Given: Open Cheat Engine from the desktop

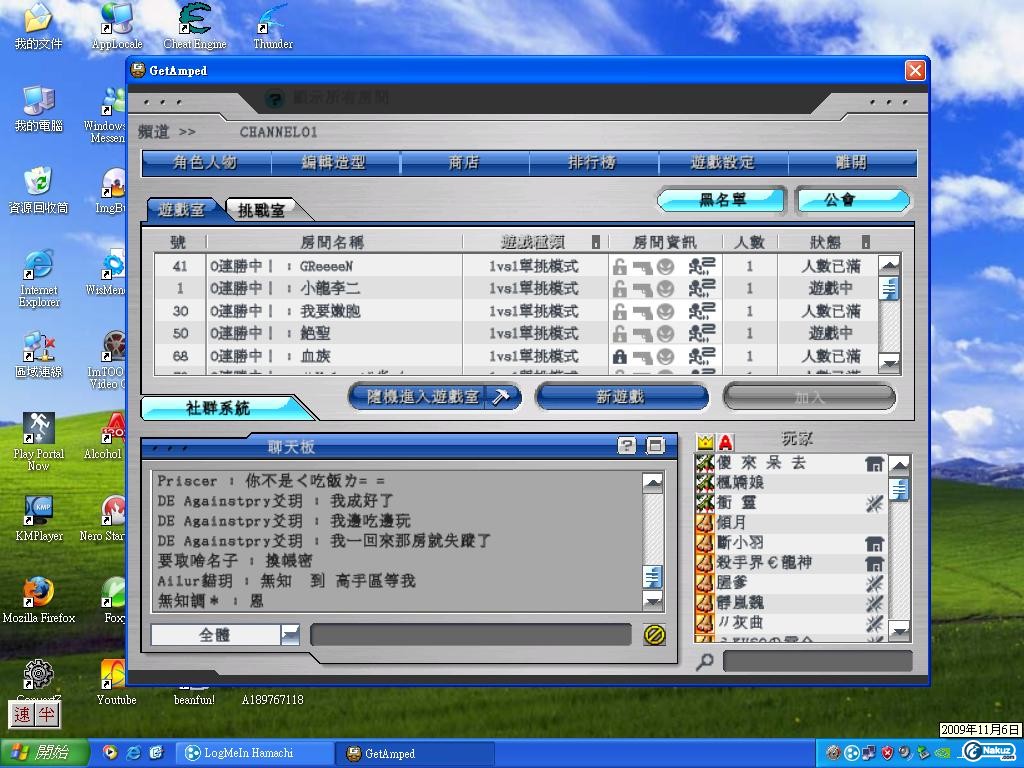Looking at the screenshot, I should pyautogui.click(x=195, y=26).
